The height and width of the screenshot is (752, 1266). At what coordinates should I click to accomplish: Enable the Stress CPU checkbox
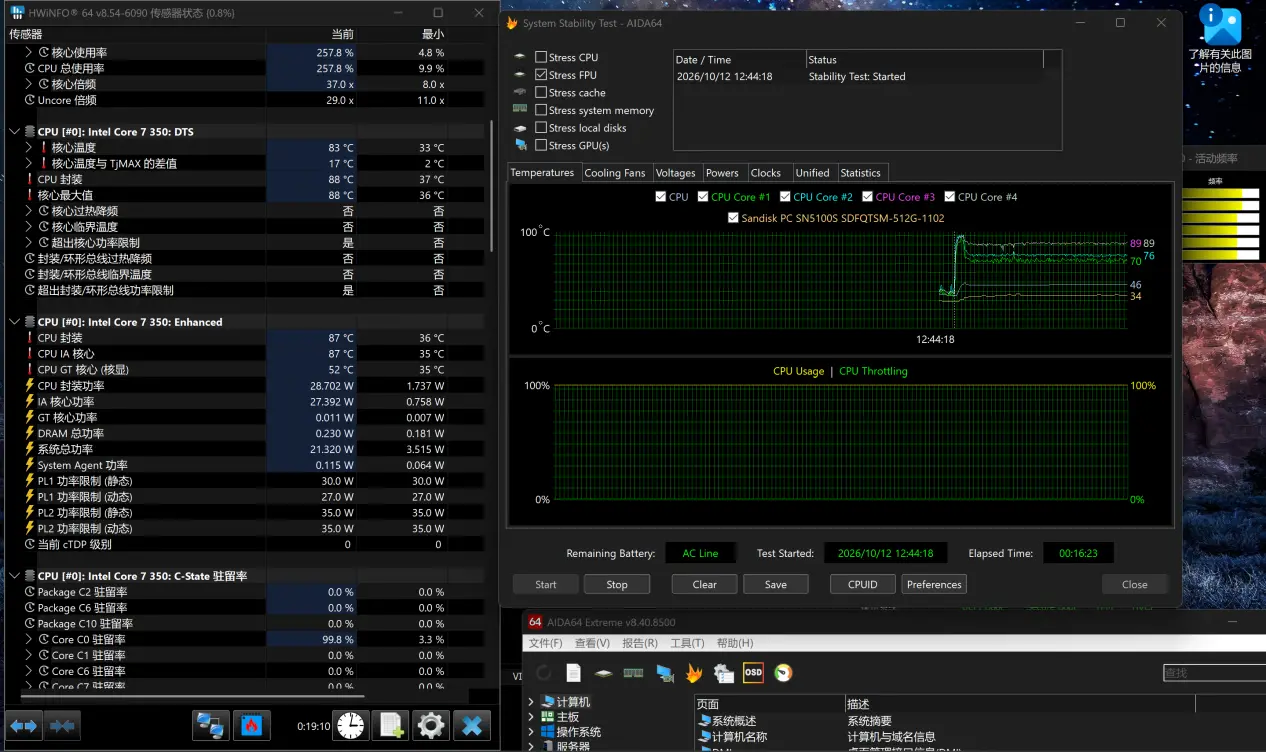[x=541, y=57]
